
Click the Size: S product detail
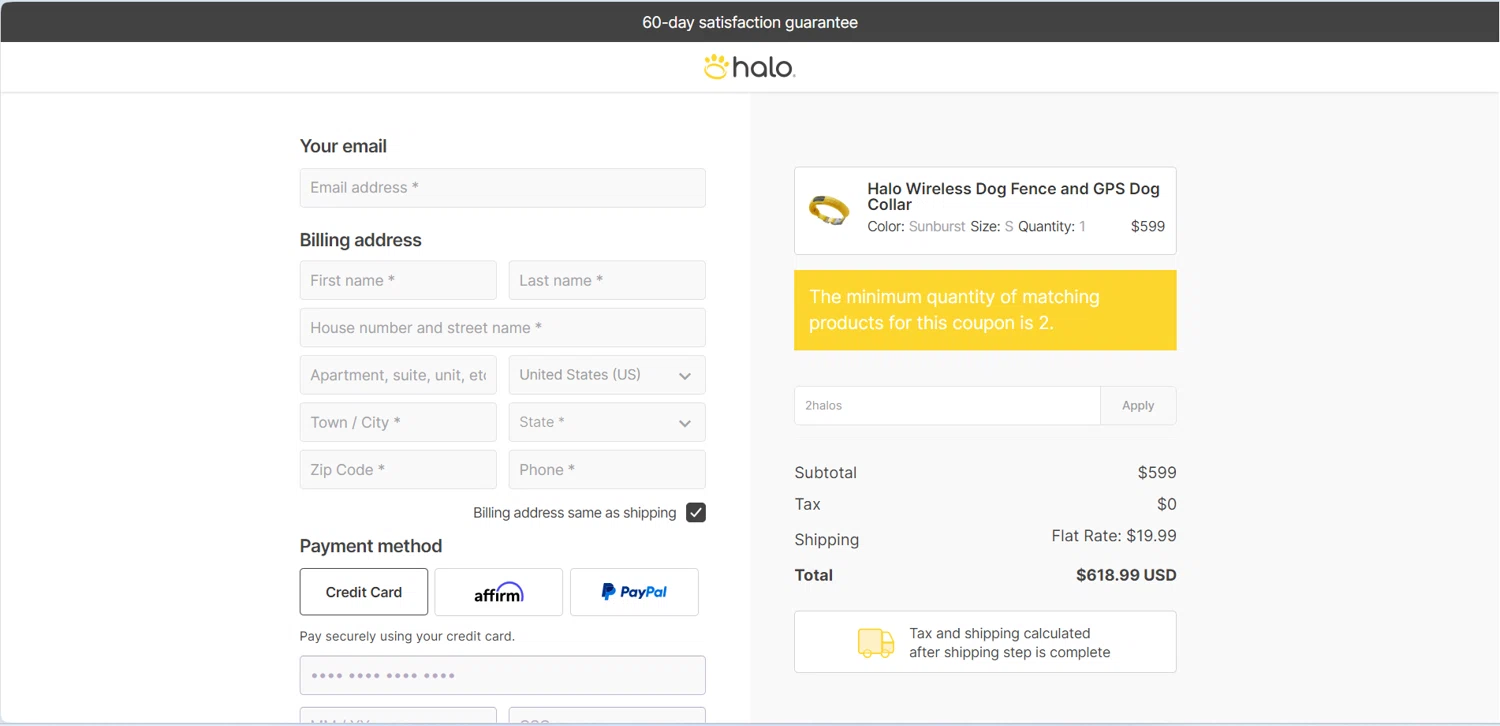992,227
